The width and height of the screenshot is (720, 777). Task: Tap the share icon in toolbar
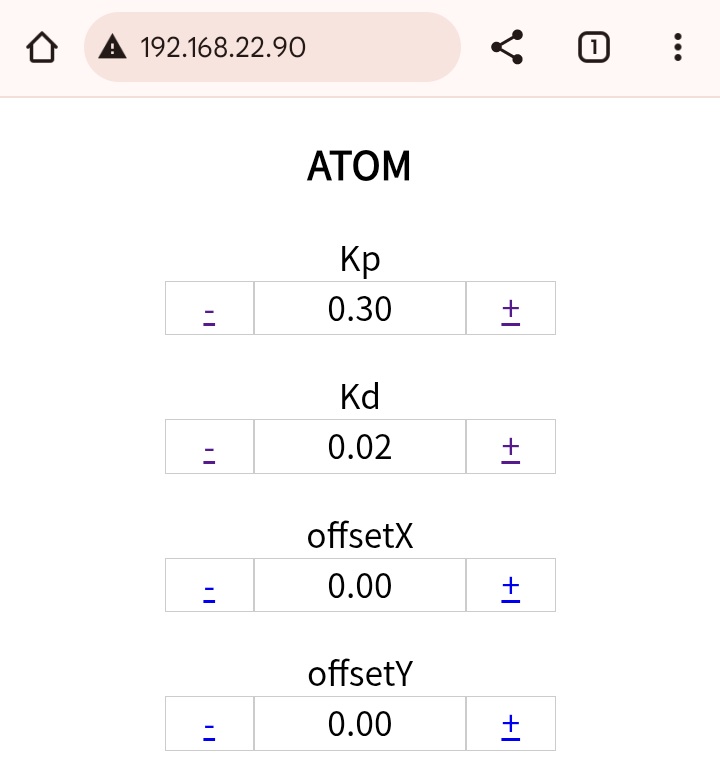[x=507, y=48]
